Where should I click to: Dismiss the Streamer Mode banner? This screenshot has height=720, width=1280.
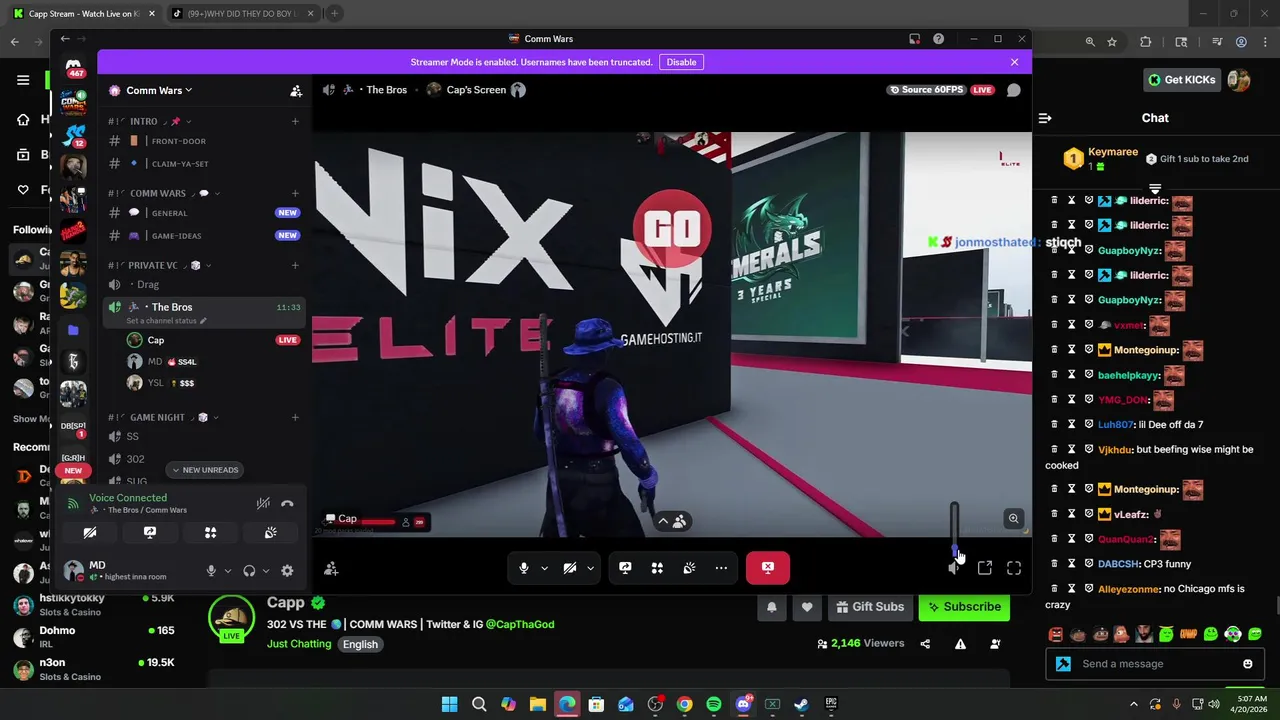point(1014,62)
